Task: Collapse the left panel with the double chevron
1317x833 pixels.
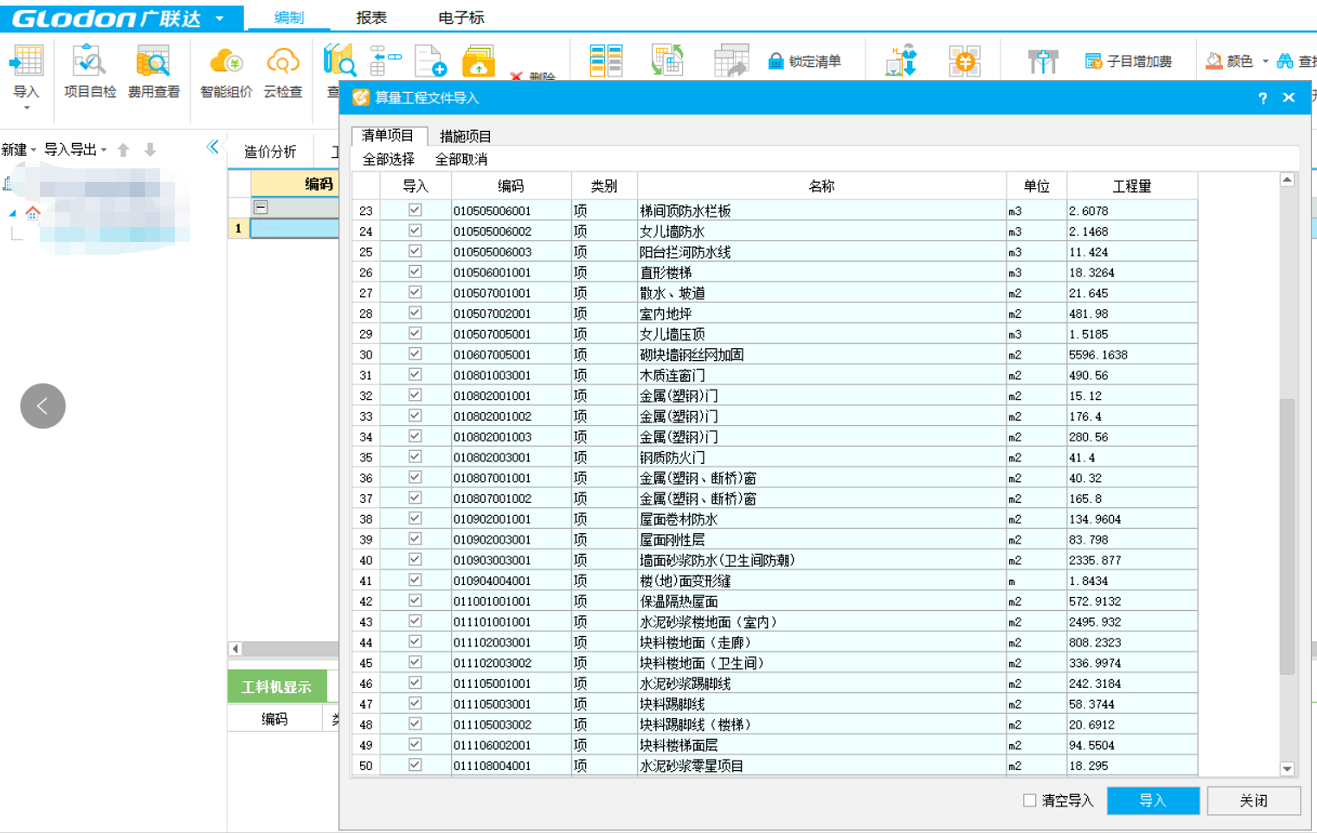Action: click(x=212, y=148)
